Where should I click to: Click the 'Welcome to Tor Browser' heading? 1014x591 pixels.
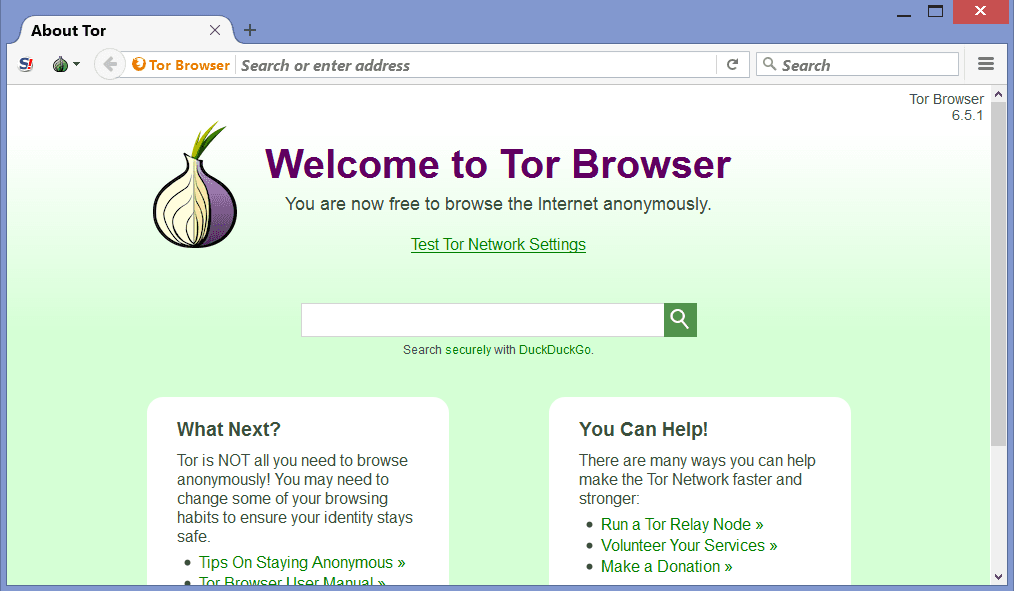[x=498, y=164]
